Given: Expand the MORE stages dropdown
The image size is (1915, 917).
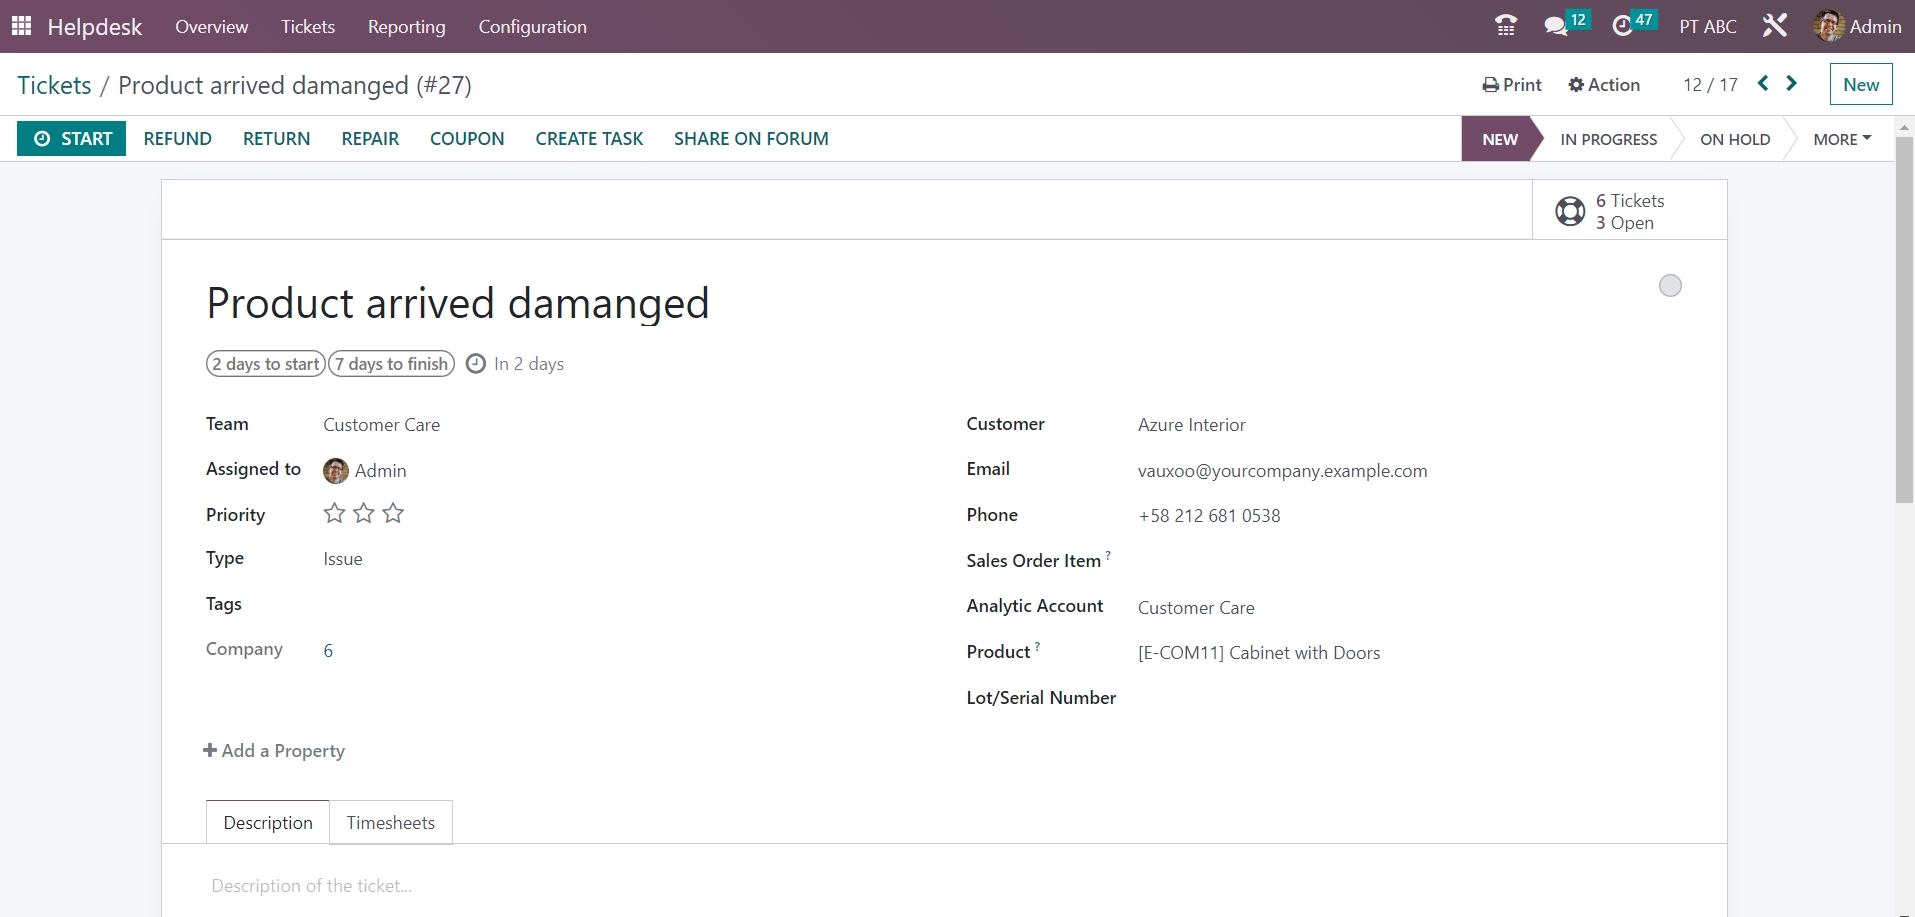Looking at the screenshot, I should [x=1842, y=139].
